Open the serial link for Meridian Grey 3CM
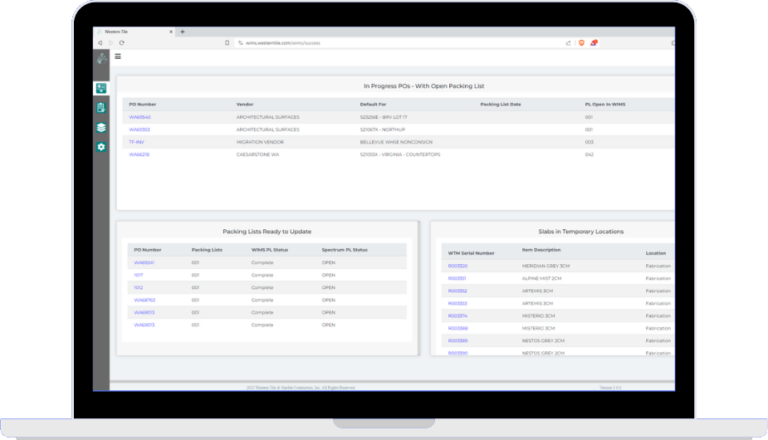Image resolution: width=768 pixels, height=440 pixels. tap(457, 266)
